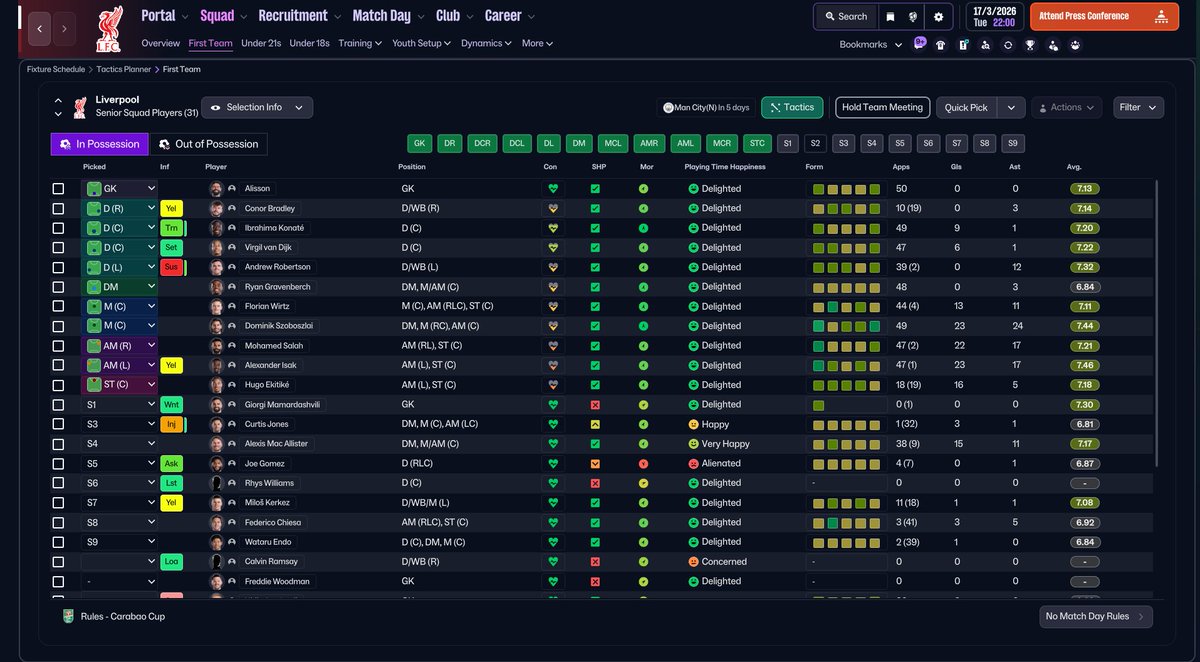
Task: Click in the Search field
Action: [845, 16]
